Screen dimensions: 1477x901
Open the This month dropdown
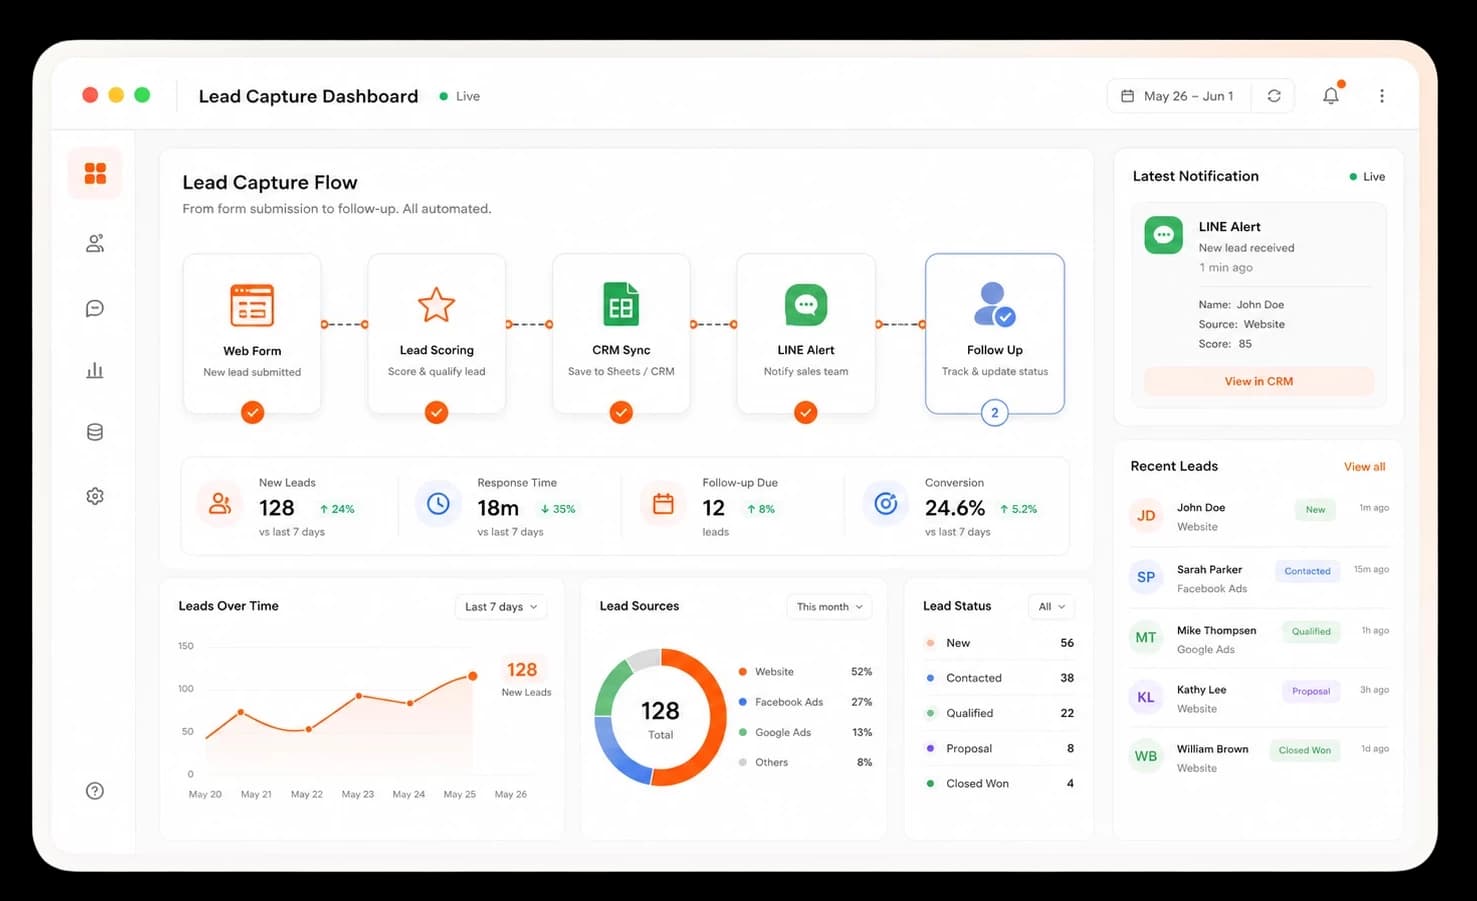[829, 607]
